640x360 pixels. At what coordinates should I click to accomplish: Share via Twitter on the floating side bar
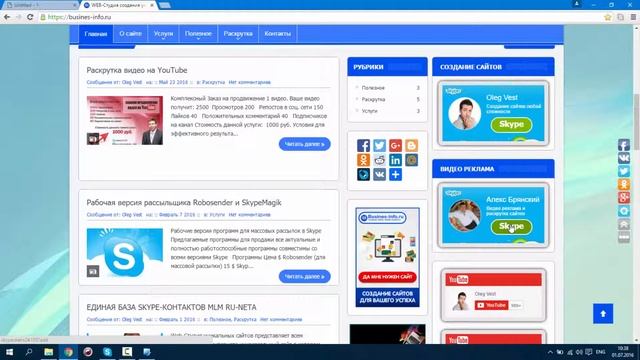(x=624, y=171)
